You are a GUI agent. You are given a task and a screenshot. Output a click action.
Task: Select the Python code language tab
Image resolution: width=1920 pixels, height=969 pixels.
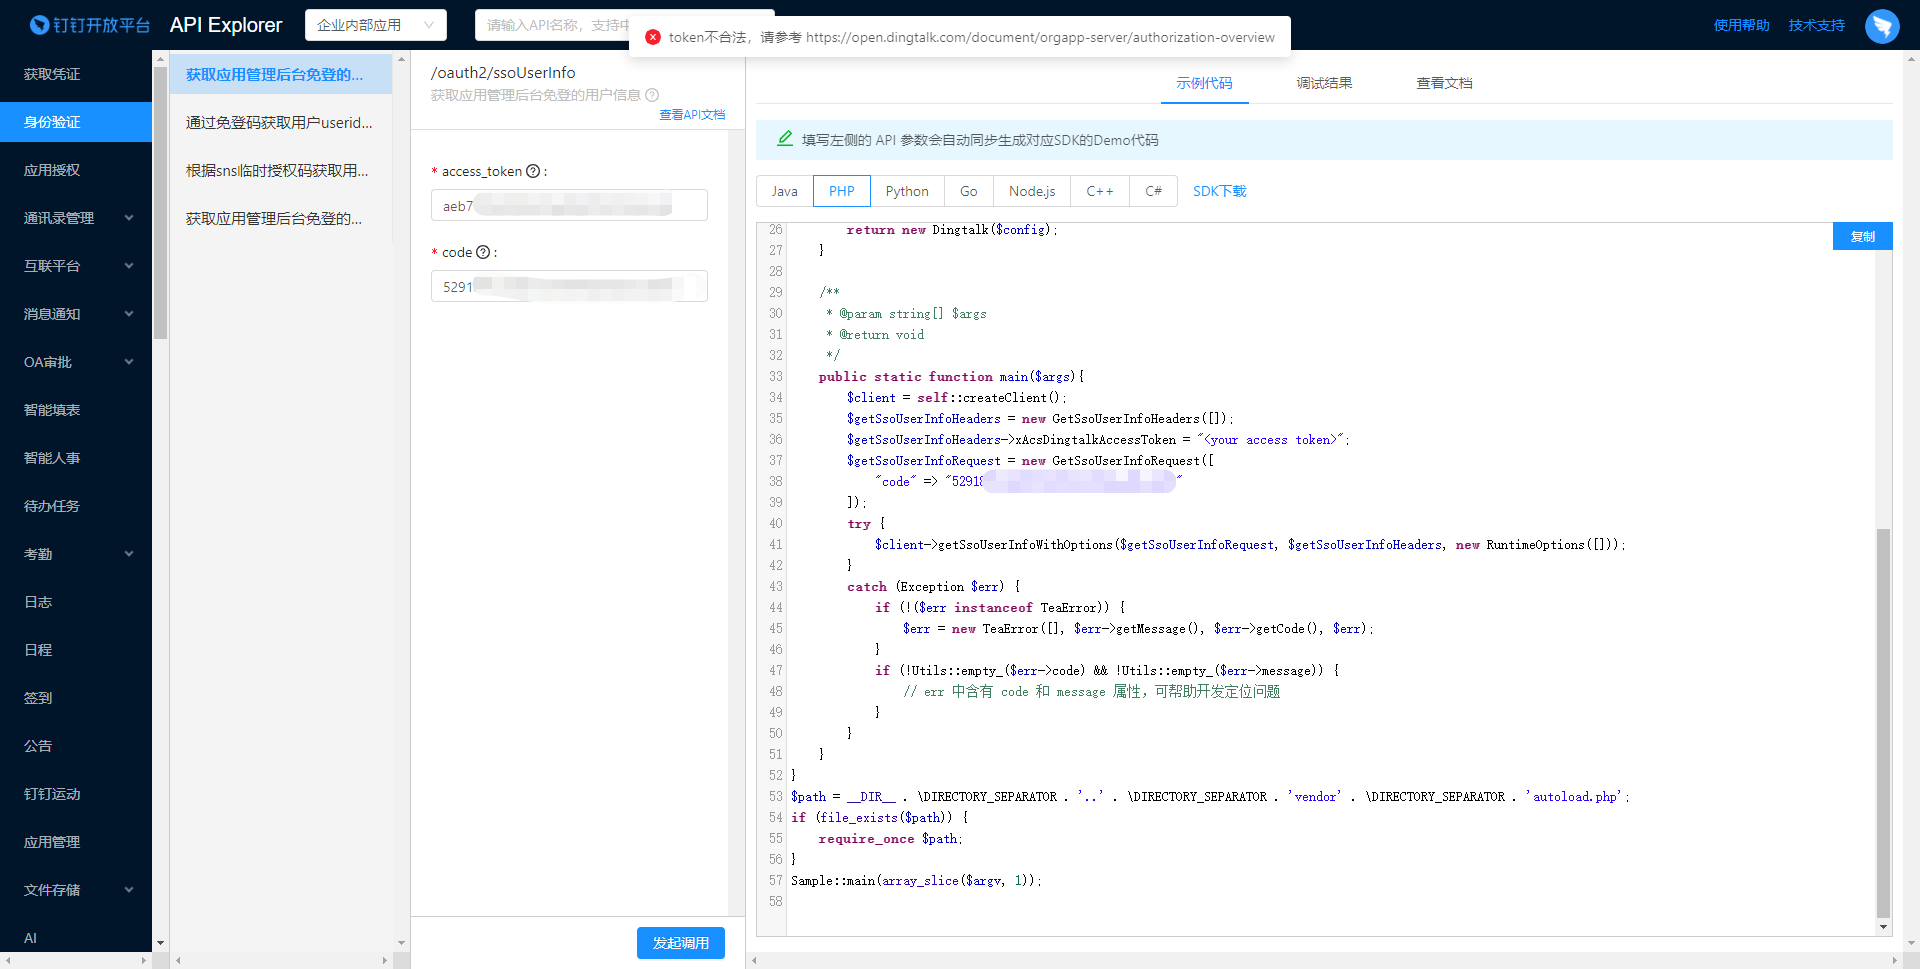click(907, 191)
